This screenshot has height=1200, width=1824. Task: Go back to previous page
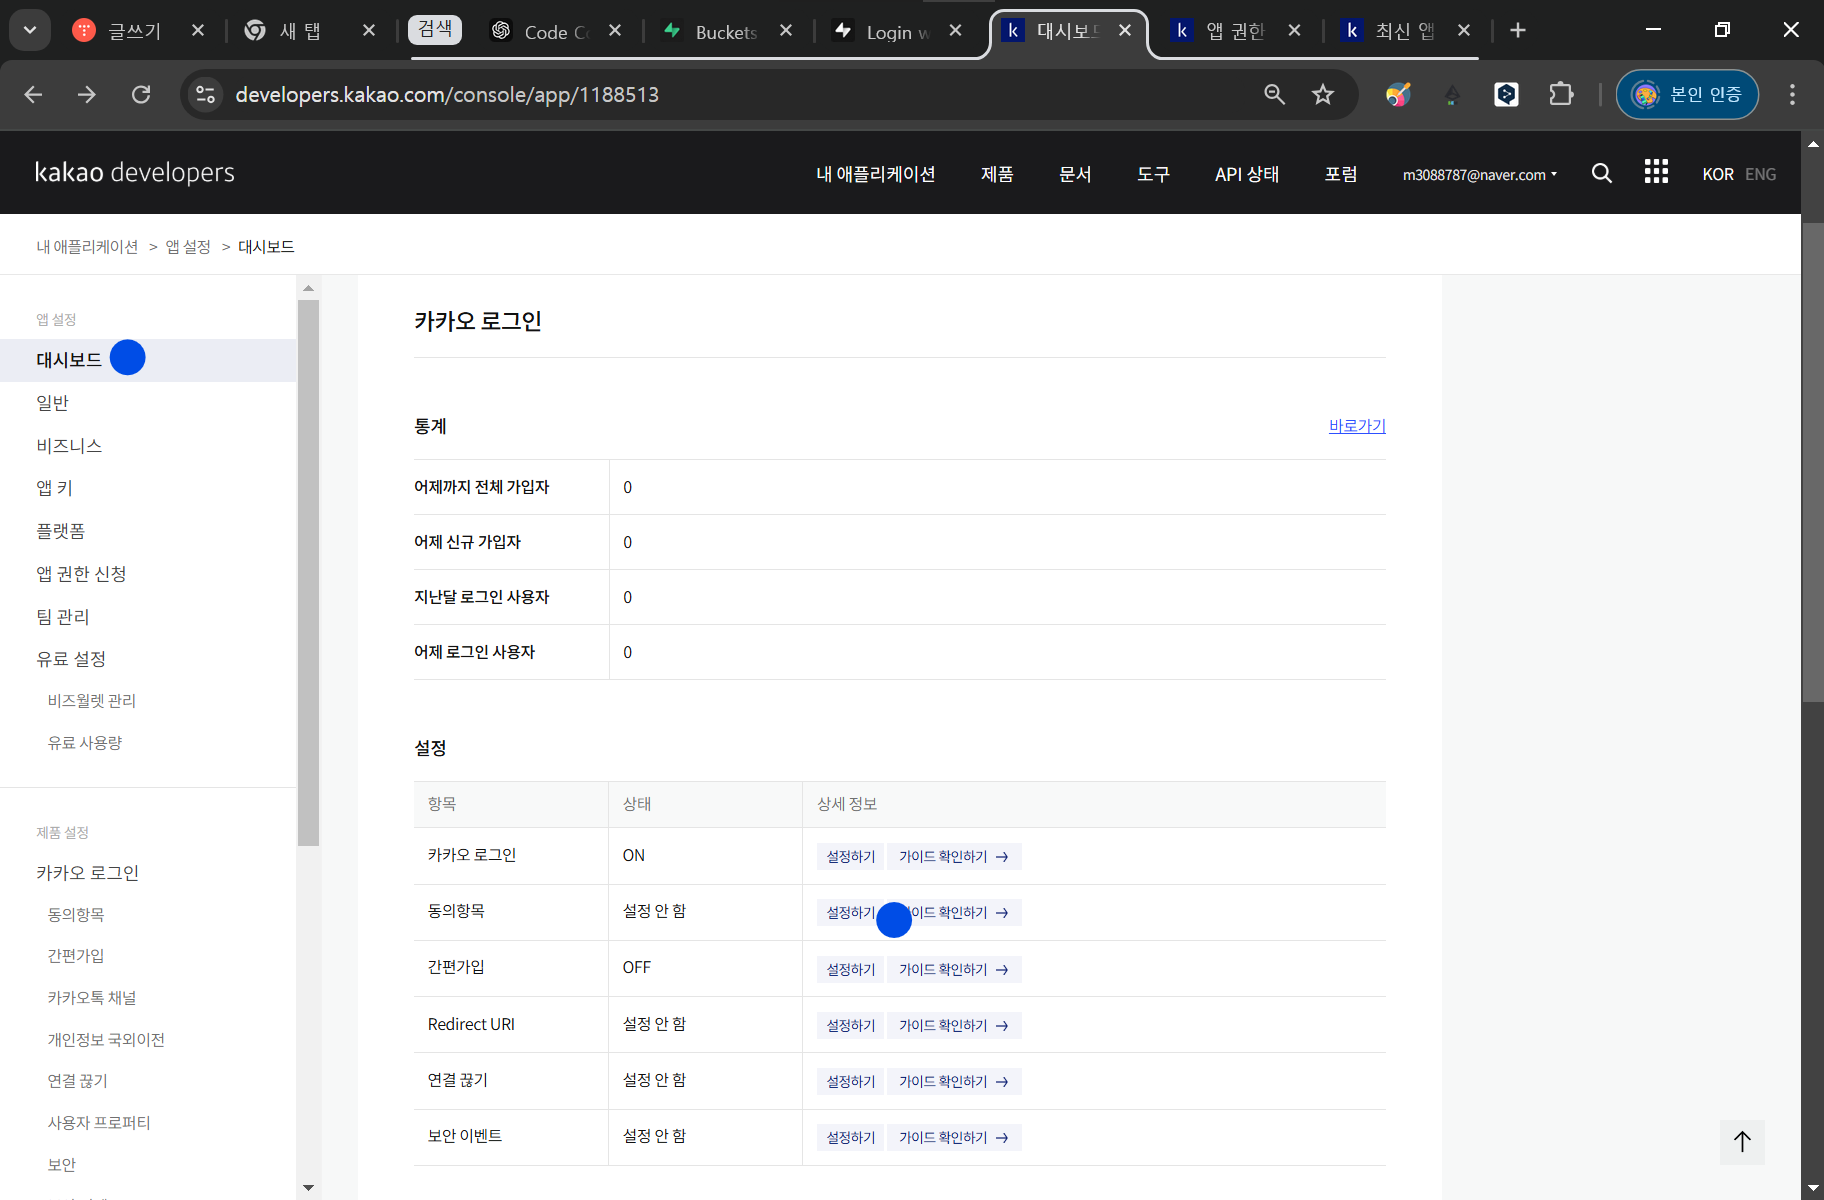click(x=33, y=94)
